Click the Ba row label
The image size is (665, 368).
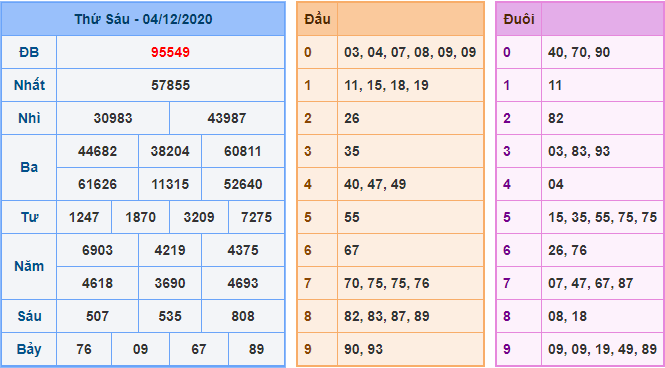pyautogui.click(x=29, y=167)
